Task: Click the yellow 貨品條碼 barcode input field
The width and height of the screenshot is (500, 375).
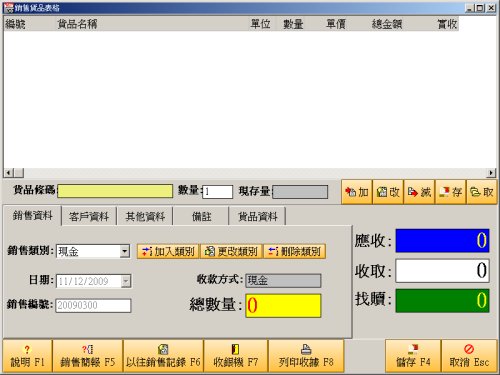Action: pos(115,191)
